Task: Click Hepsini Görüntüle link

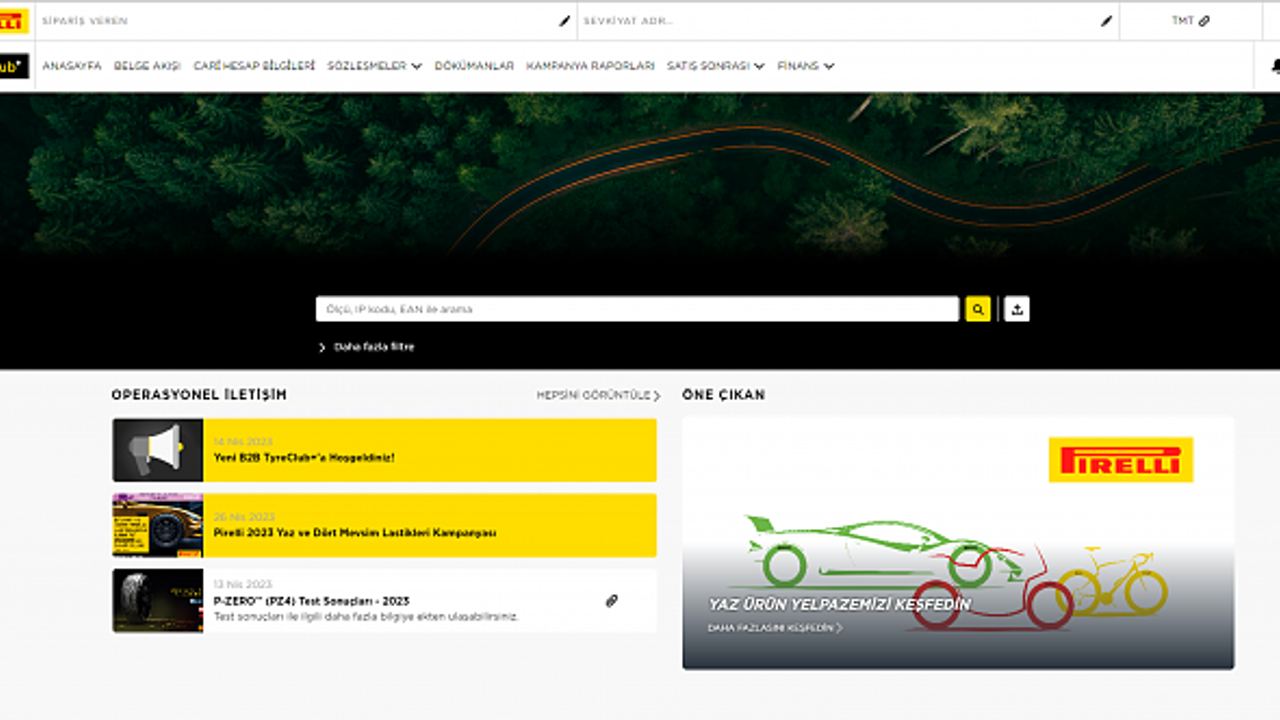Action: pyautogui.click(x=598, y=396)
